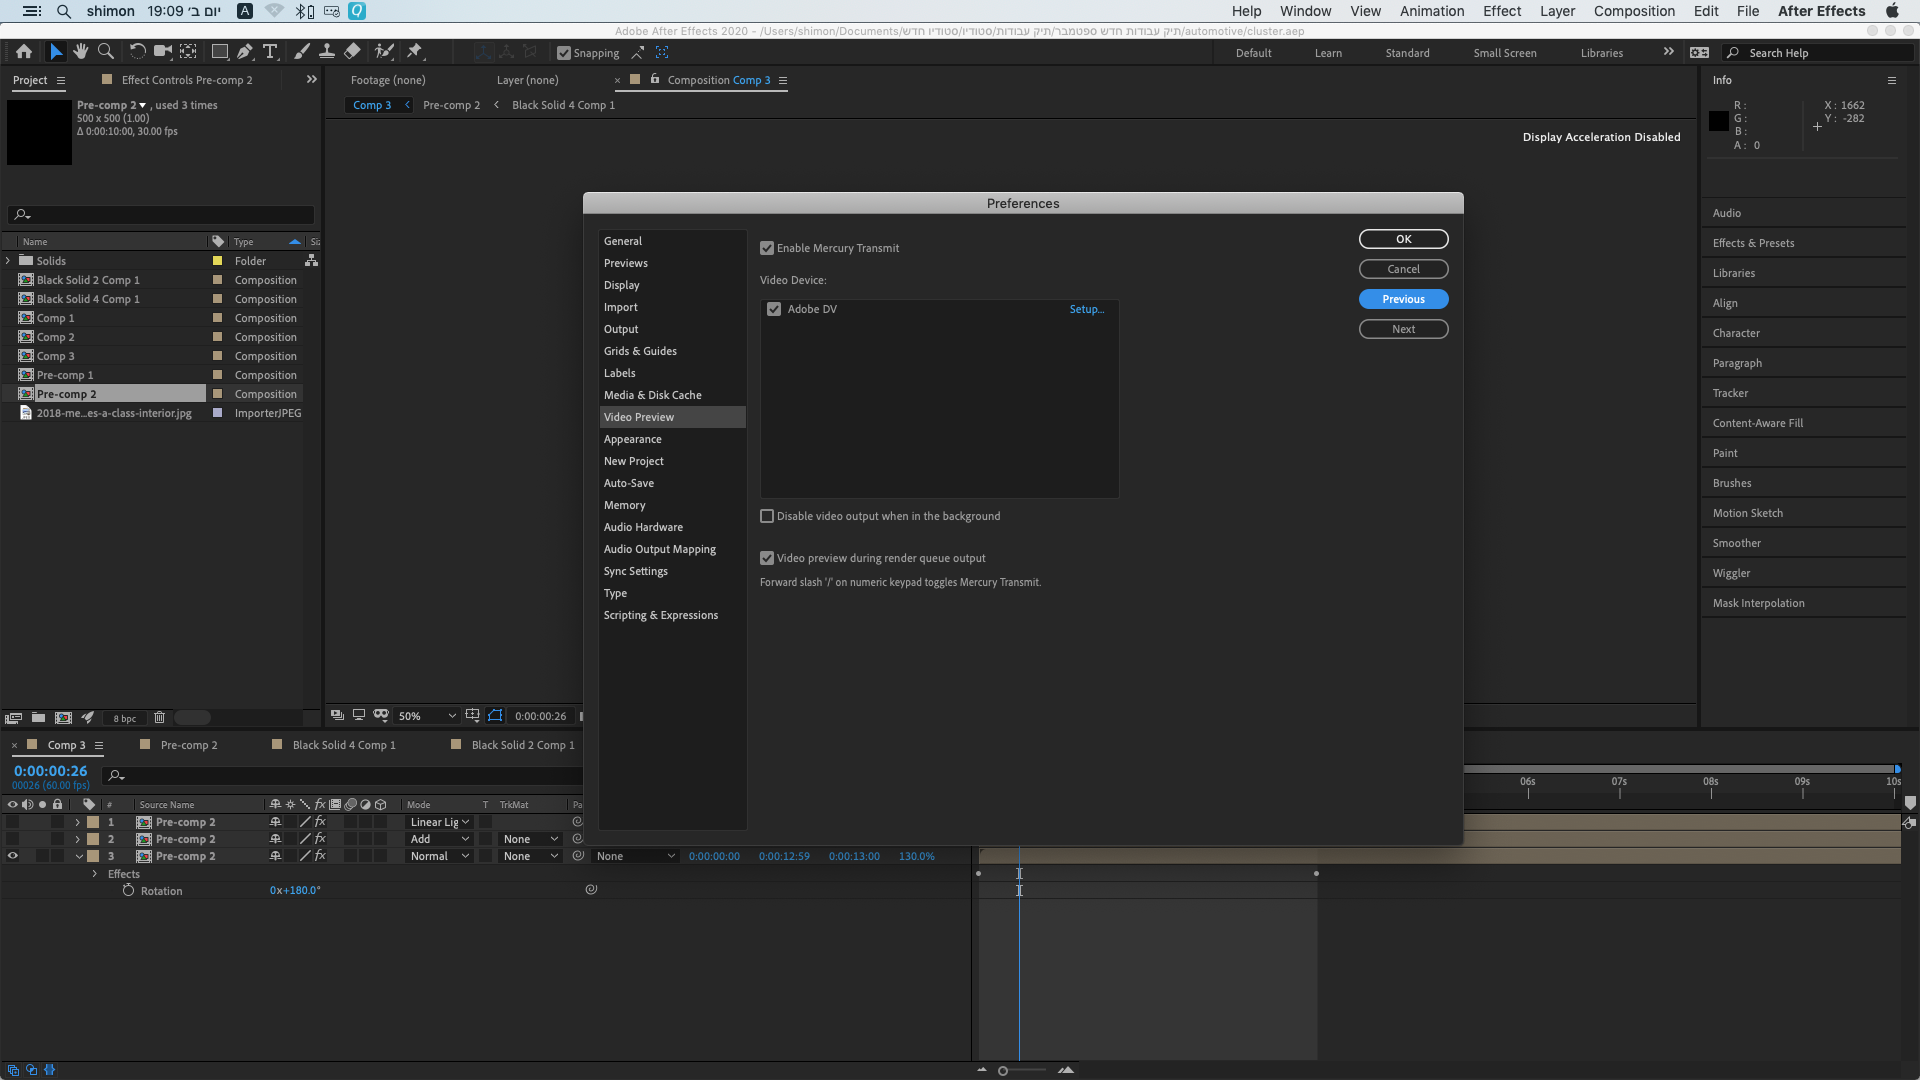This screenshot has height=1080, width=1920.
Task: Click the Setup button for Adobe DV
Action: (1087, 309)
